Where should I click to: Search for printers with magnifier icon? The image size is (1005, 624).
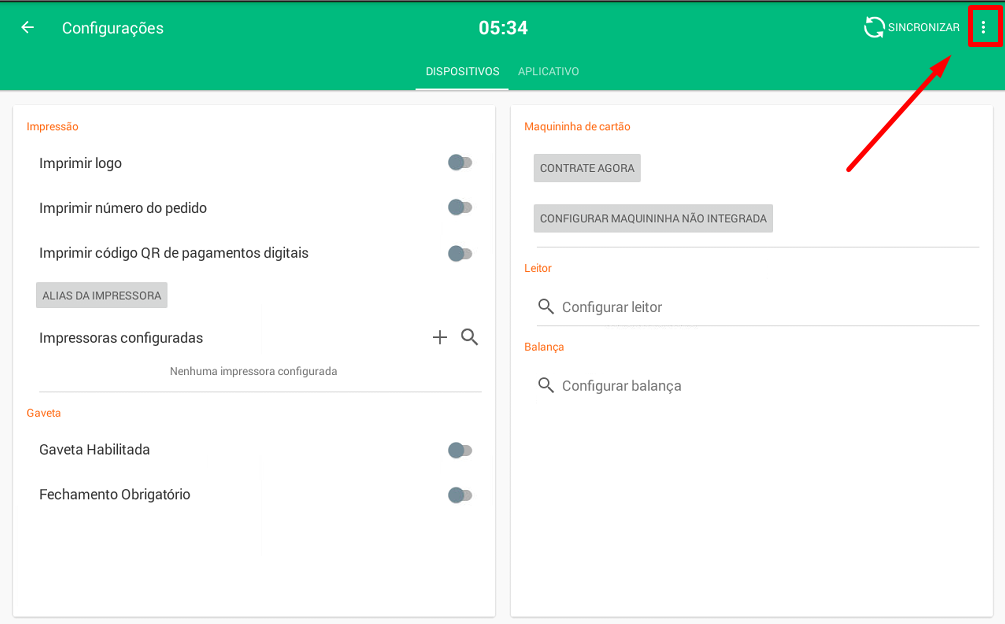pos(470,337)
